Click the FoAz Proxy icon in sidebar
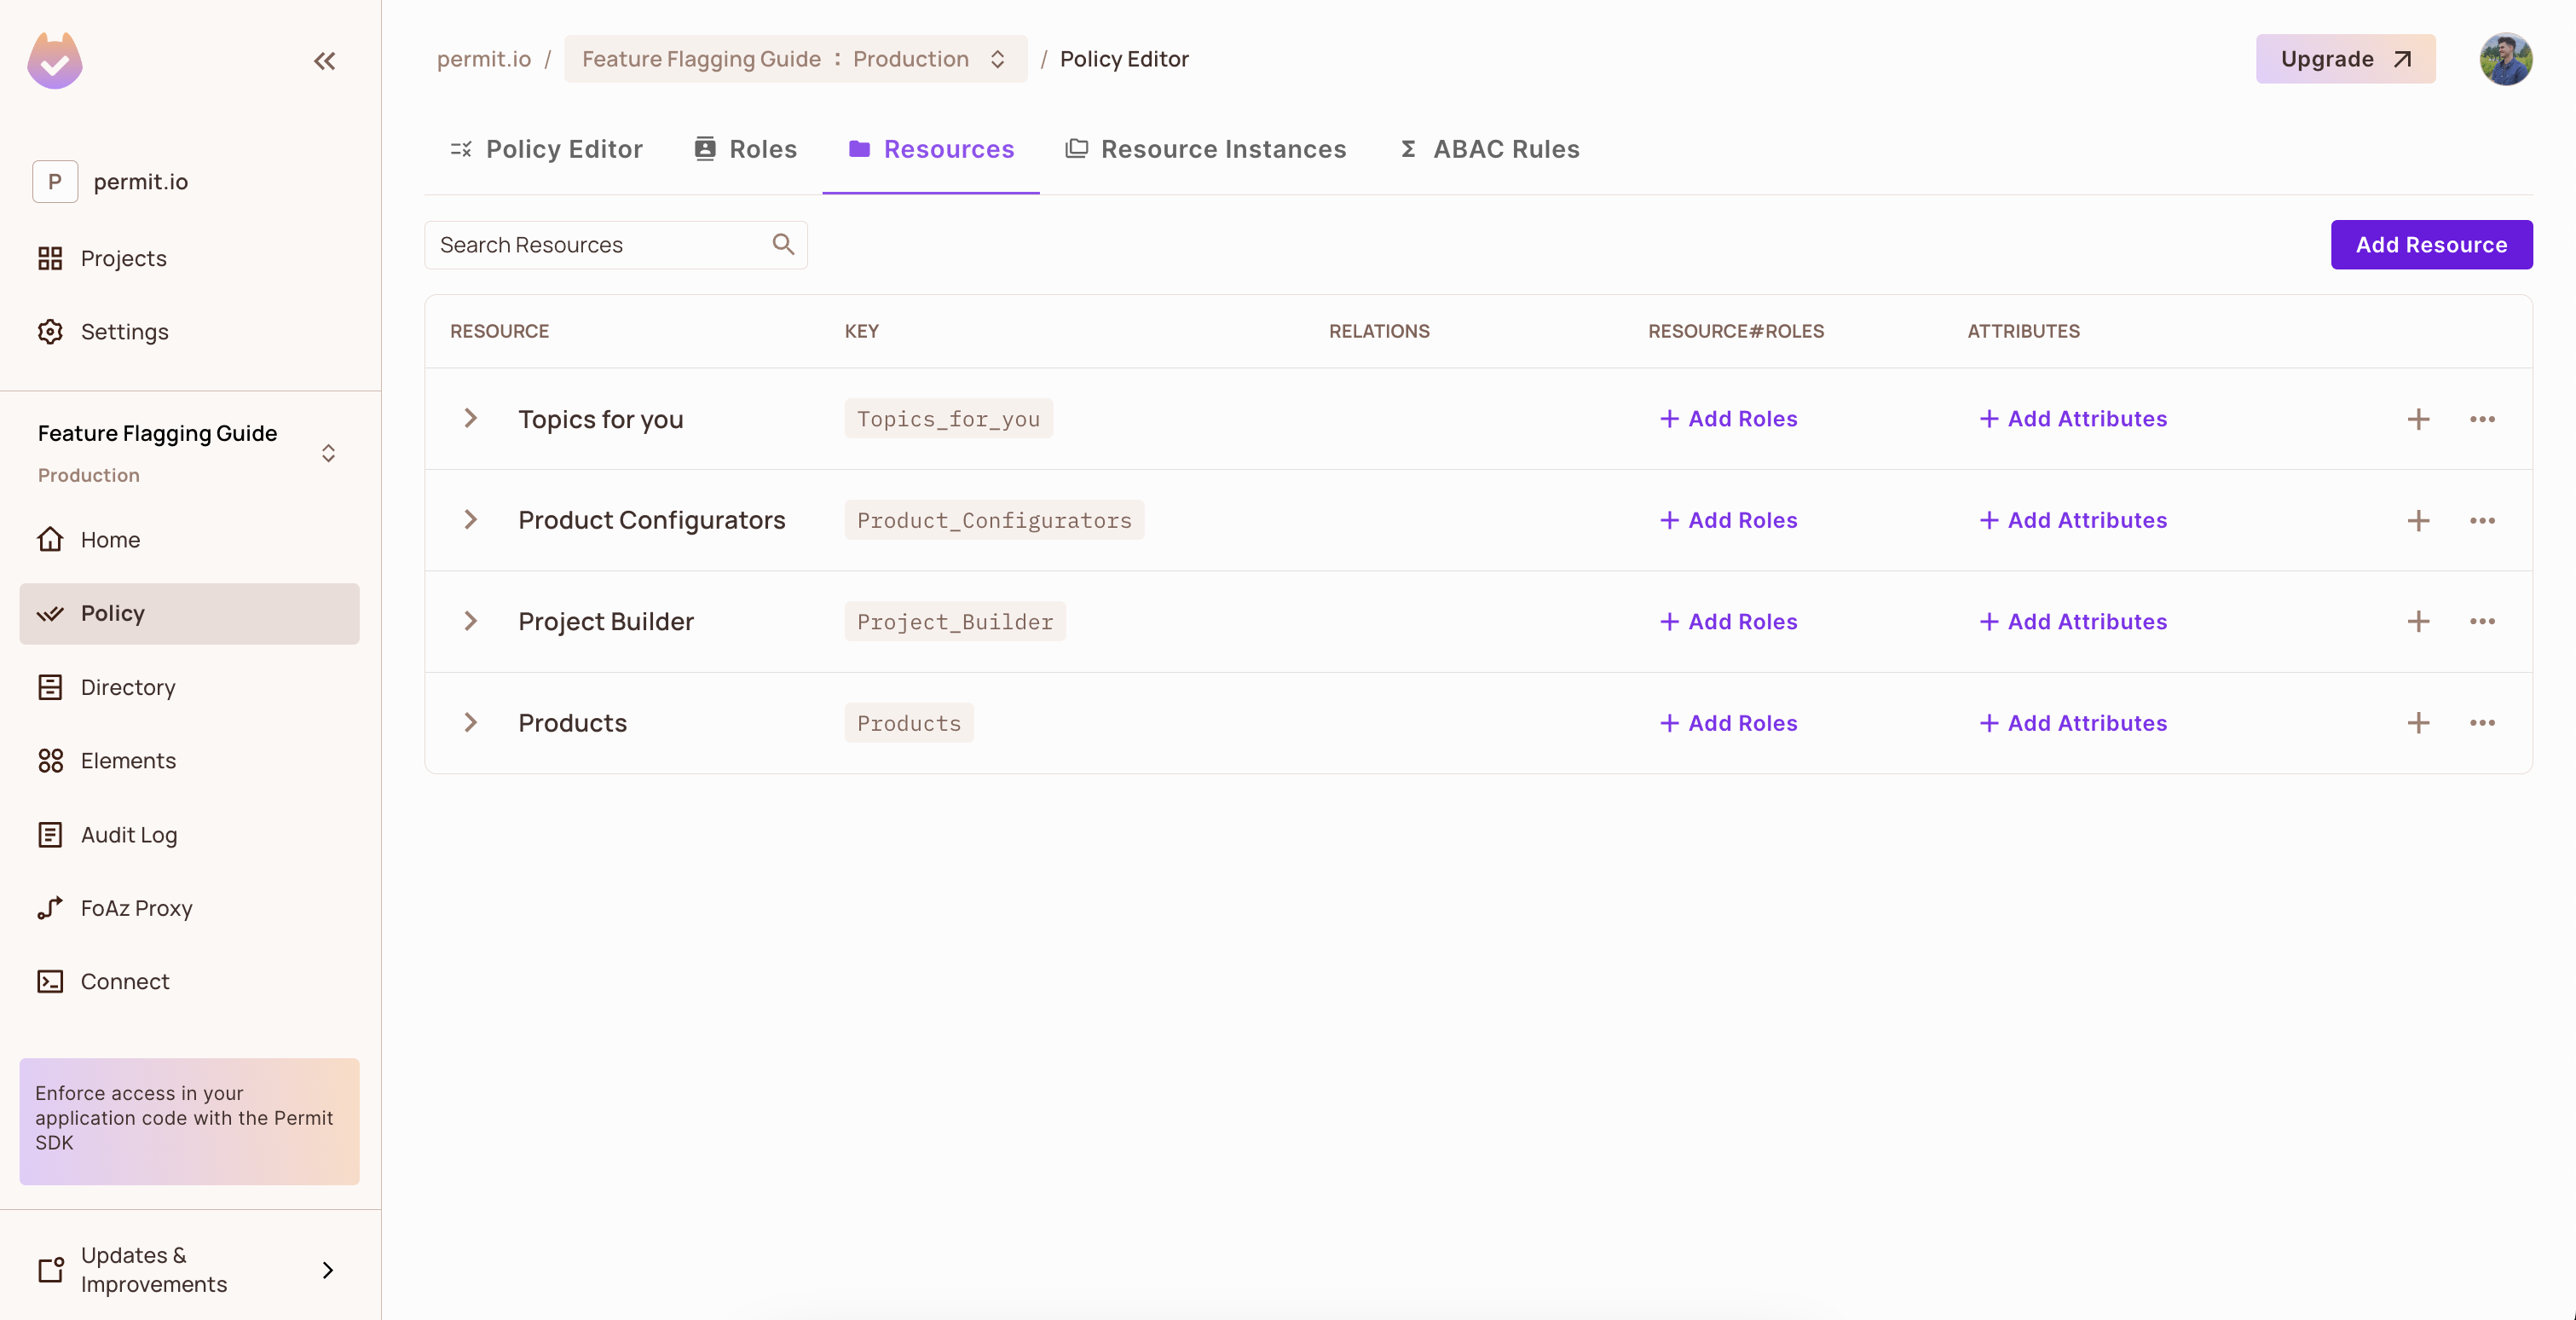This screenshot has width=2576, height=1320. tap(49, 907)
